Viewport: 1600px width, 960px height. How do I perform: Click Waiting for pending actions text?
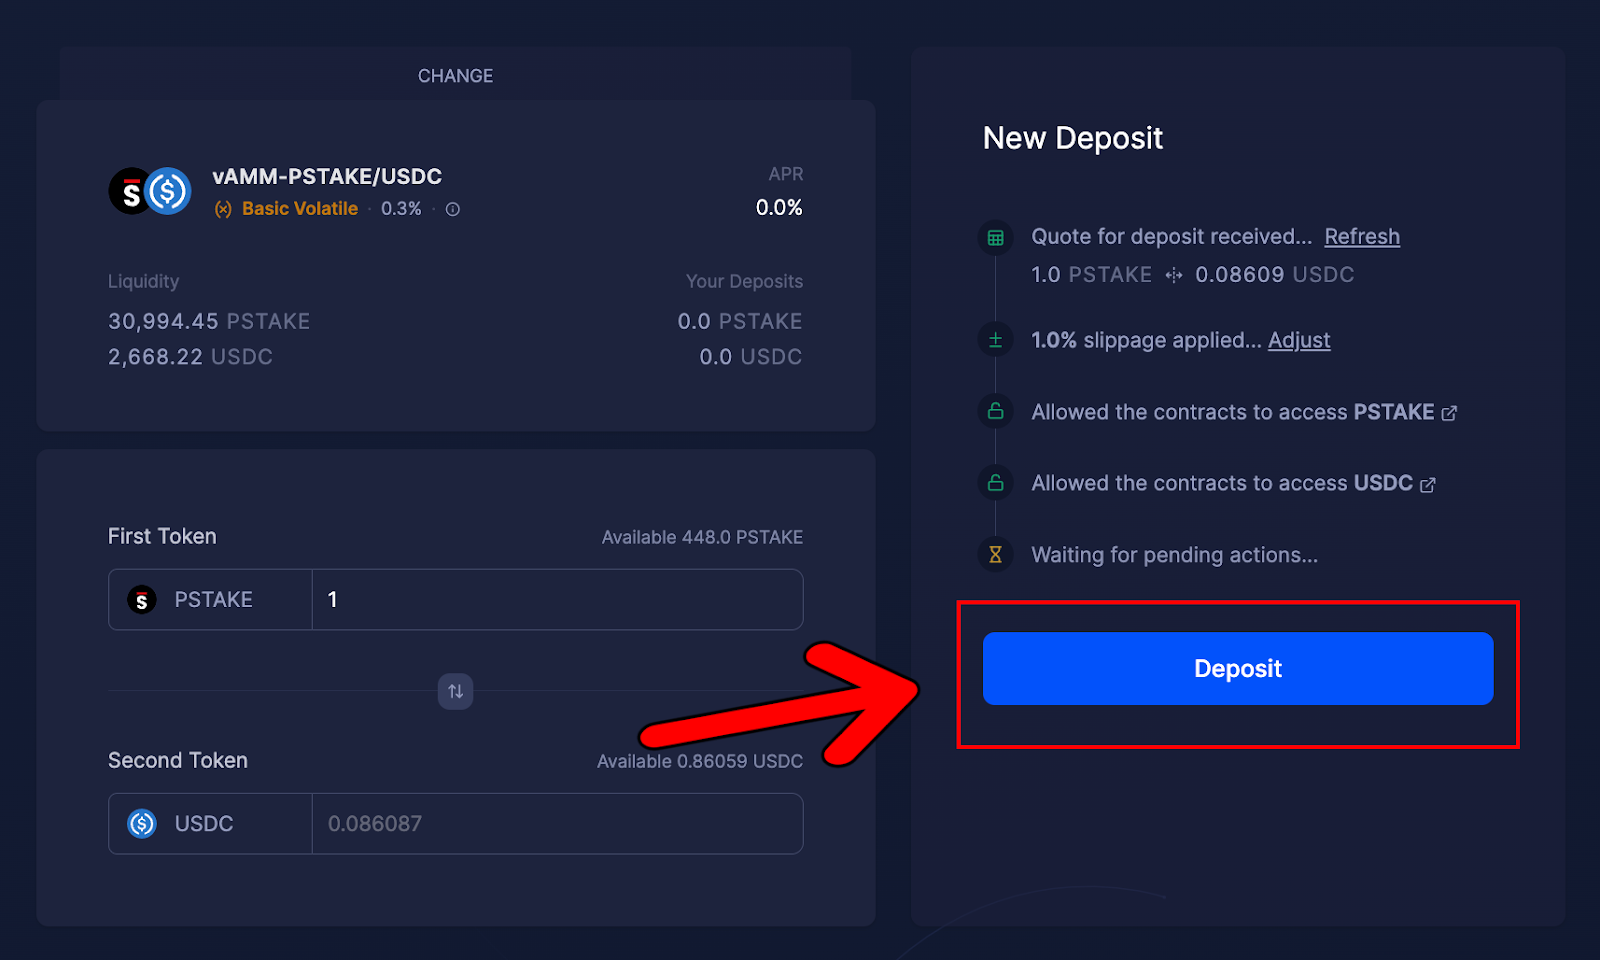pyautogui.click(x=1175, y=555)
